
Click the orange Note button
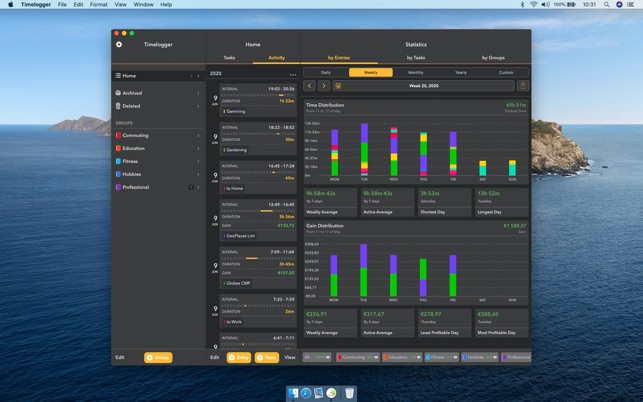[267, 357]
